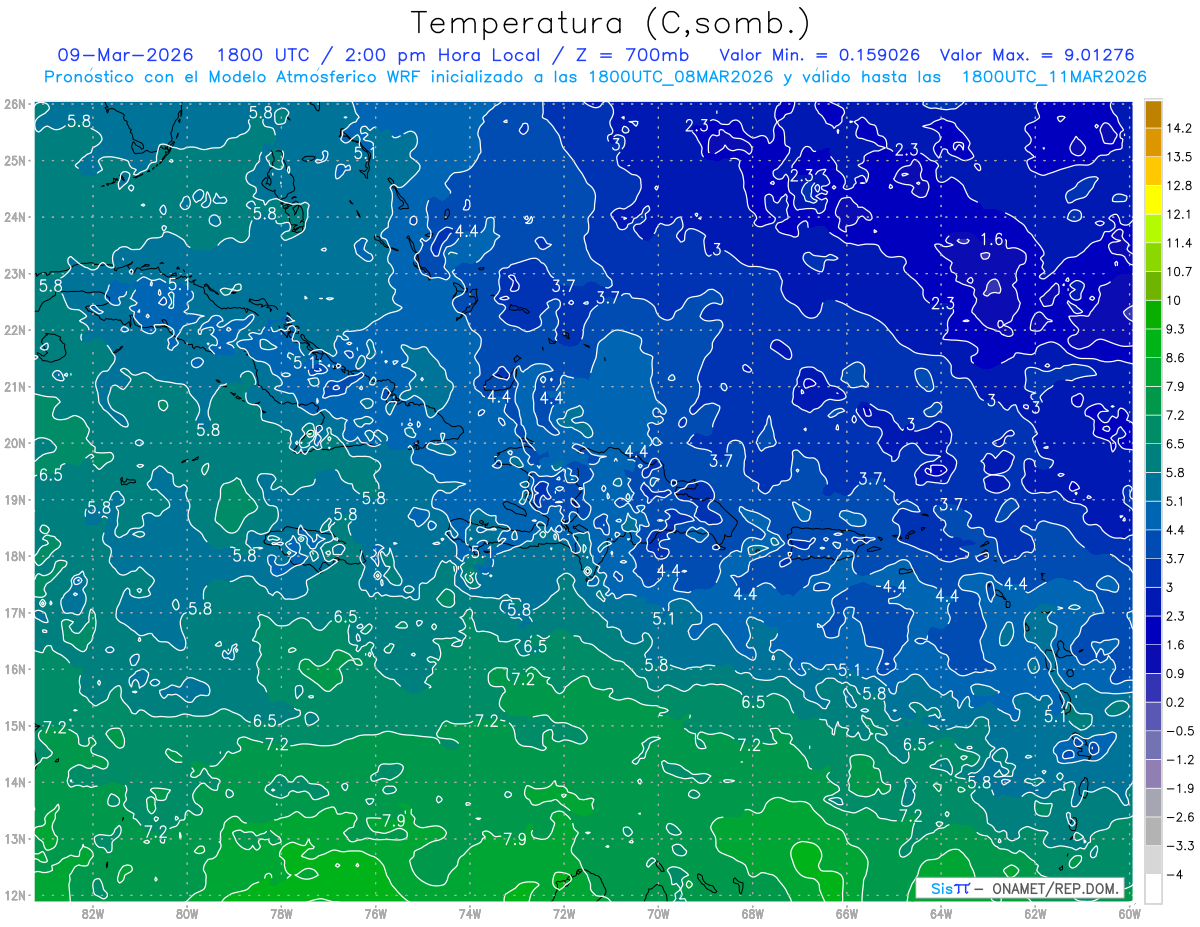Click the '15N' latitude axis label
The width and height of the screenshot is (1200, 927).
[14, 725]
